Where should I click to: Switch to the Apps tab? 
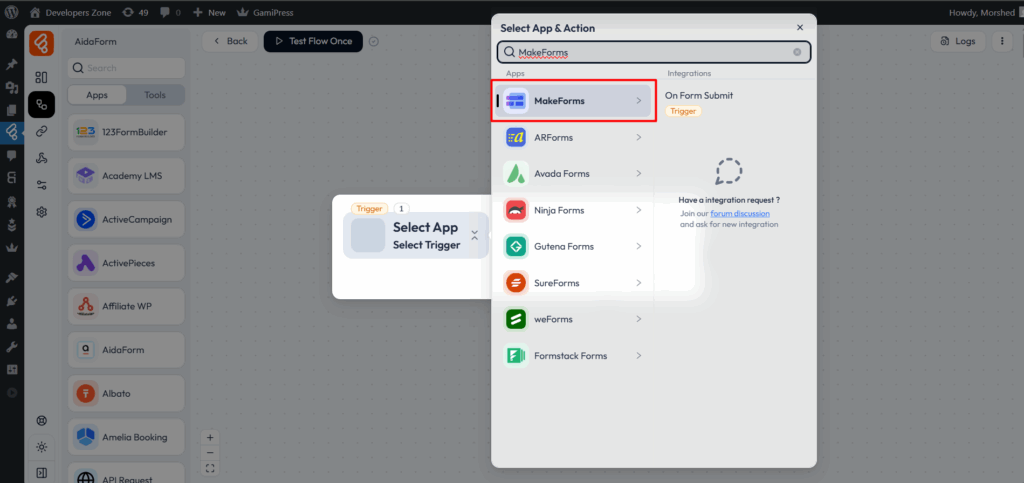(x=97, y=95)
